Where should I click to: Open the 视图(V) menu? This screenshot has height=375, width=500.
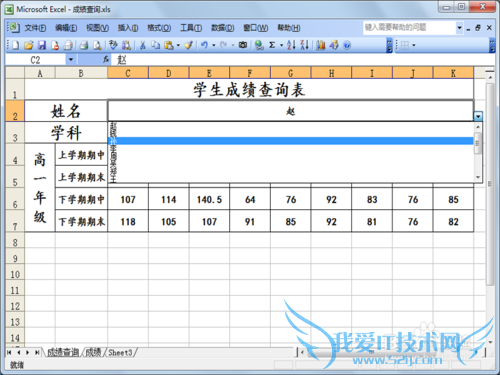coord(97,28)
